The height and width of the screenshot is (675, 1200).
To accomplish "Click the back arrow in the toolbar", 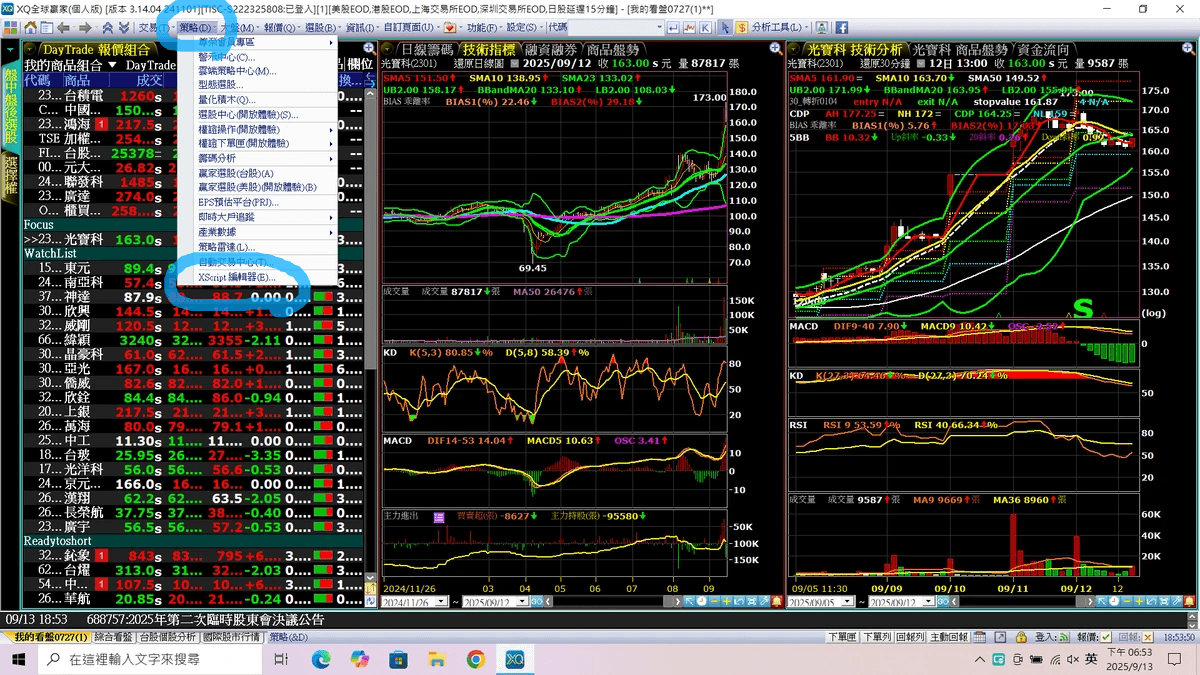I will (63, 27).
